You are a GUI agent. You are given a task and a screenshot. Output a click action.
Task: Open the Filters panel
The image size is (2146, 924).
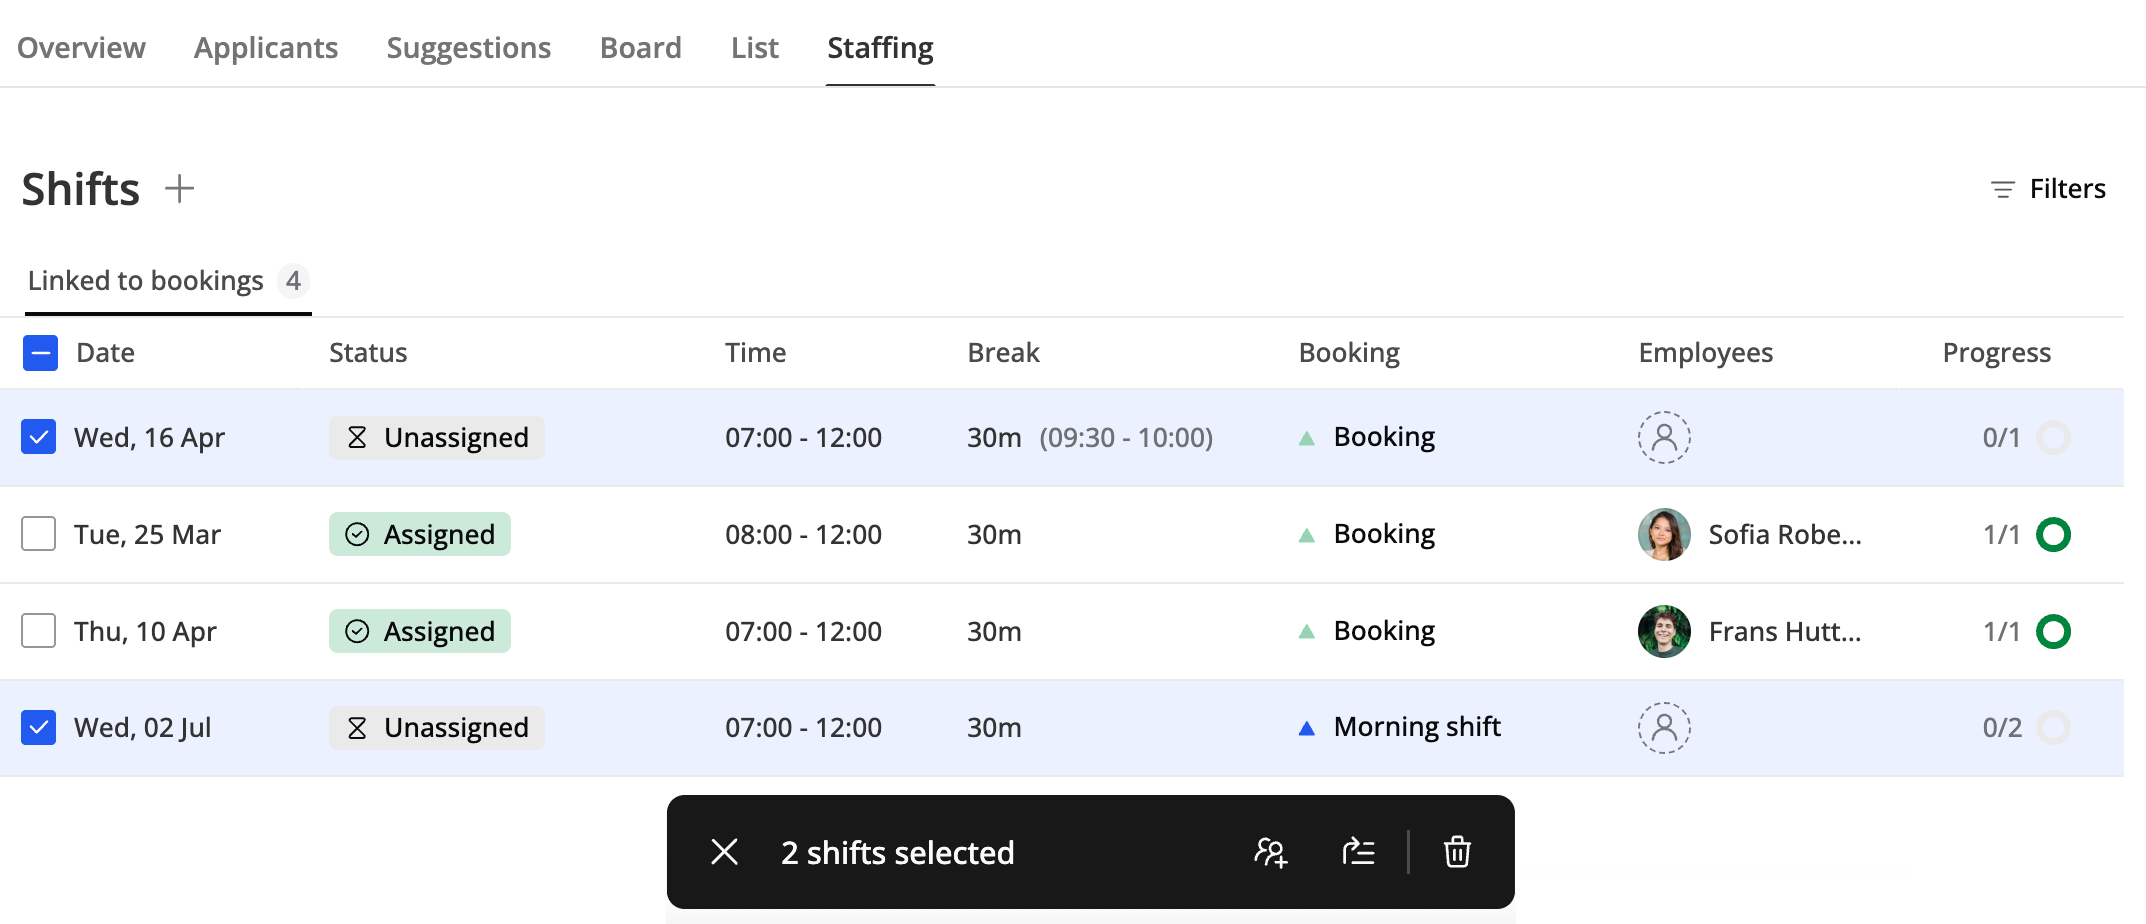point(2048,189)
